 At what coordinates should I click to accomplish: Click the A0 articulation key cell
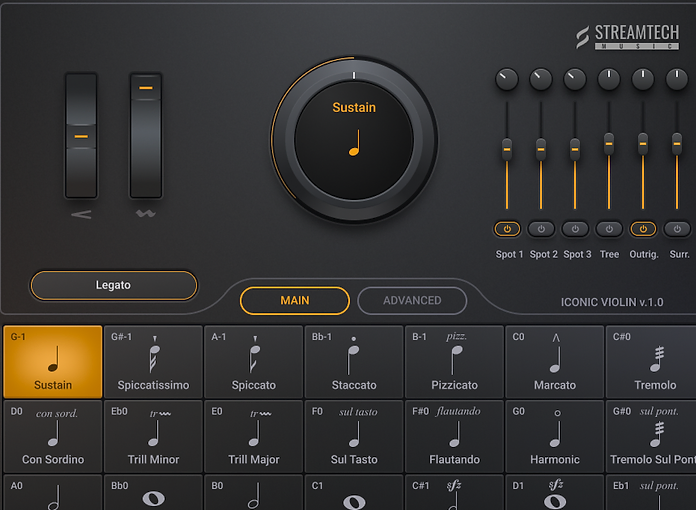coord(53,492)
